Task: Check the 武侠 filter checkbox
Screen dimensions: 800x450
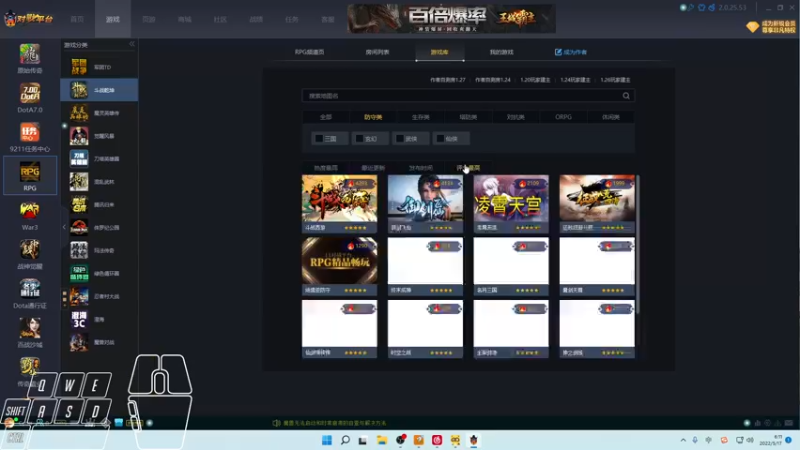Action: [399, 138]
